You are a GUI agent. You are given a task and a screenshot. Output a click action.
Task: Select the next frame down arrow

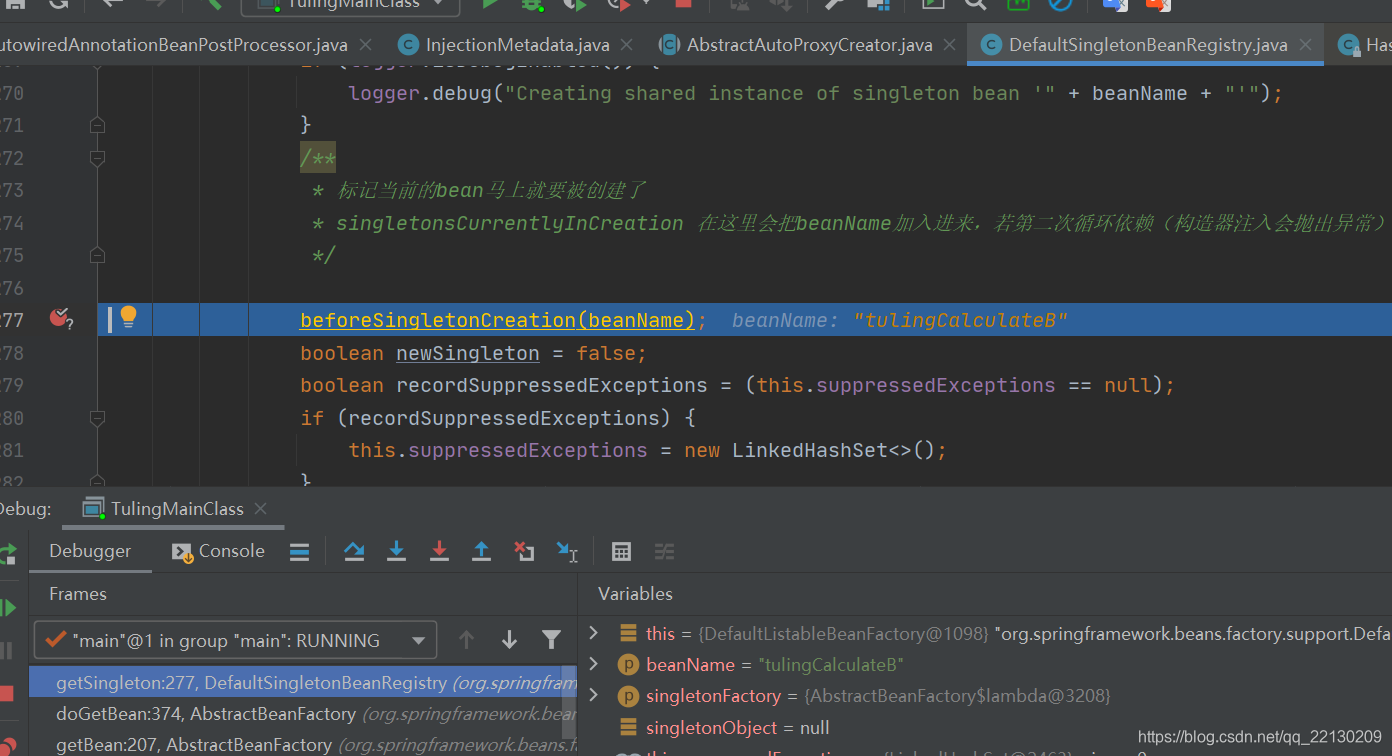(509, 640)
